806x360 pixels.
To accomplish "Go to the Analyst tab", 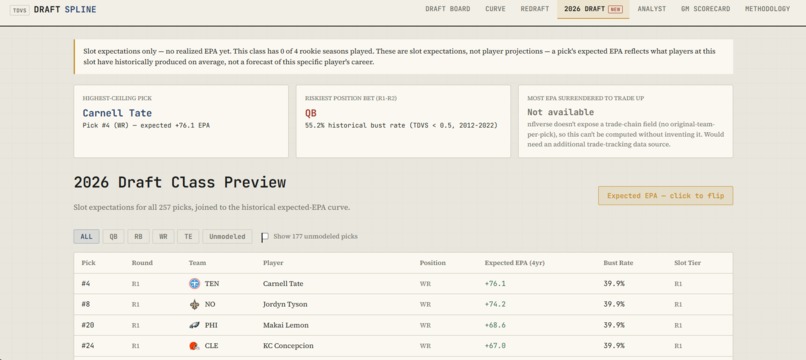I will point(652,9).
